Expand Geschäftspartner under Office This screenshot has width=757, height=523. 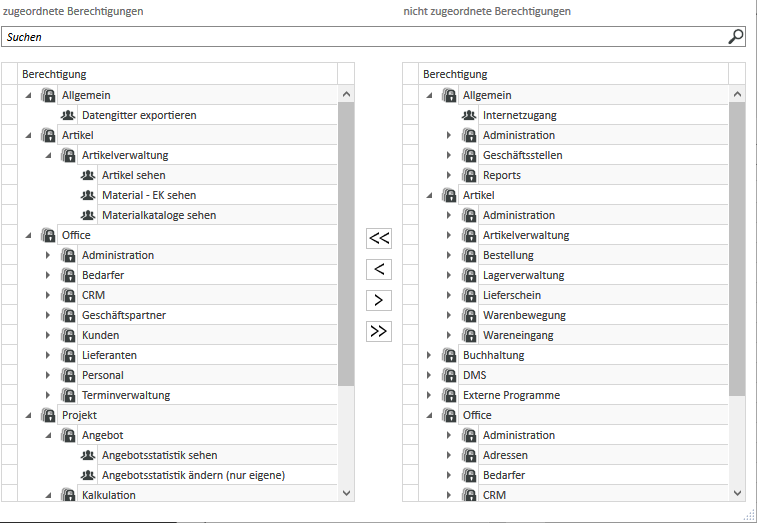point(48,315)
